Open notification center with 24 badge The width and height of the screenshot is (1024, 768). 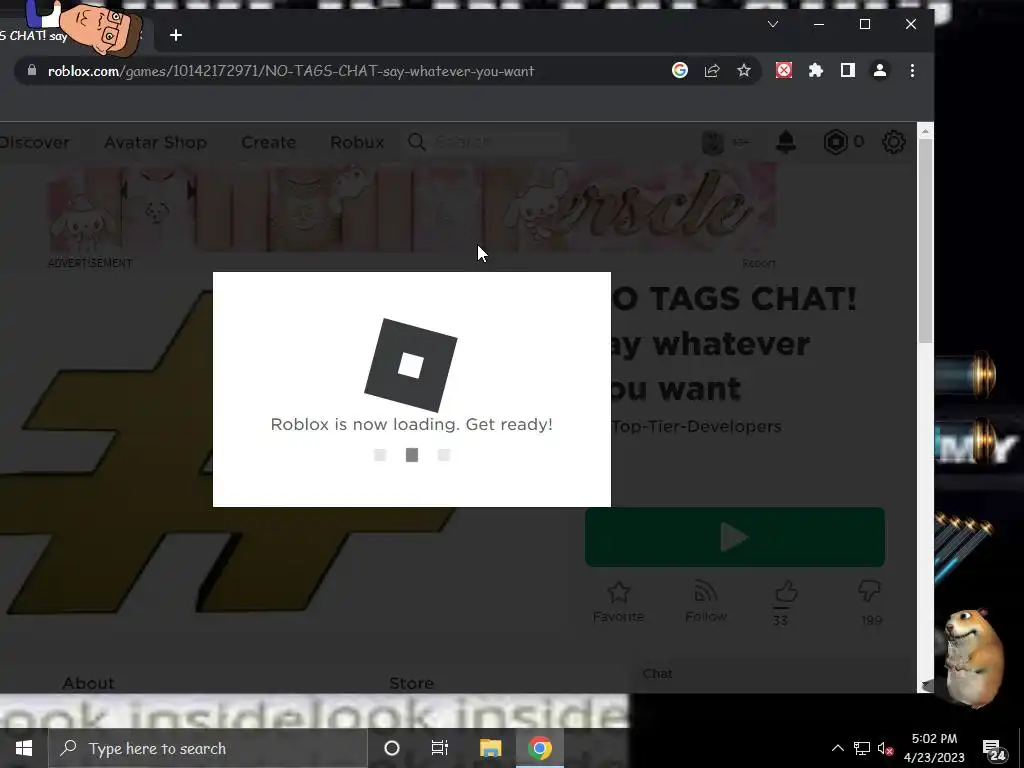(993, 750)
